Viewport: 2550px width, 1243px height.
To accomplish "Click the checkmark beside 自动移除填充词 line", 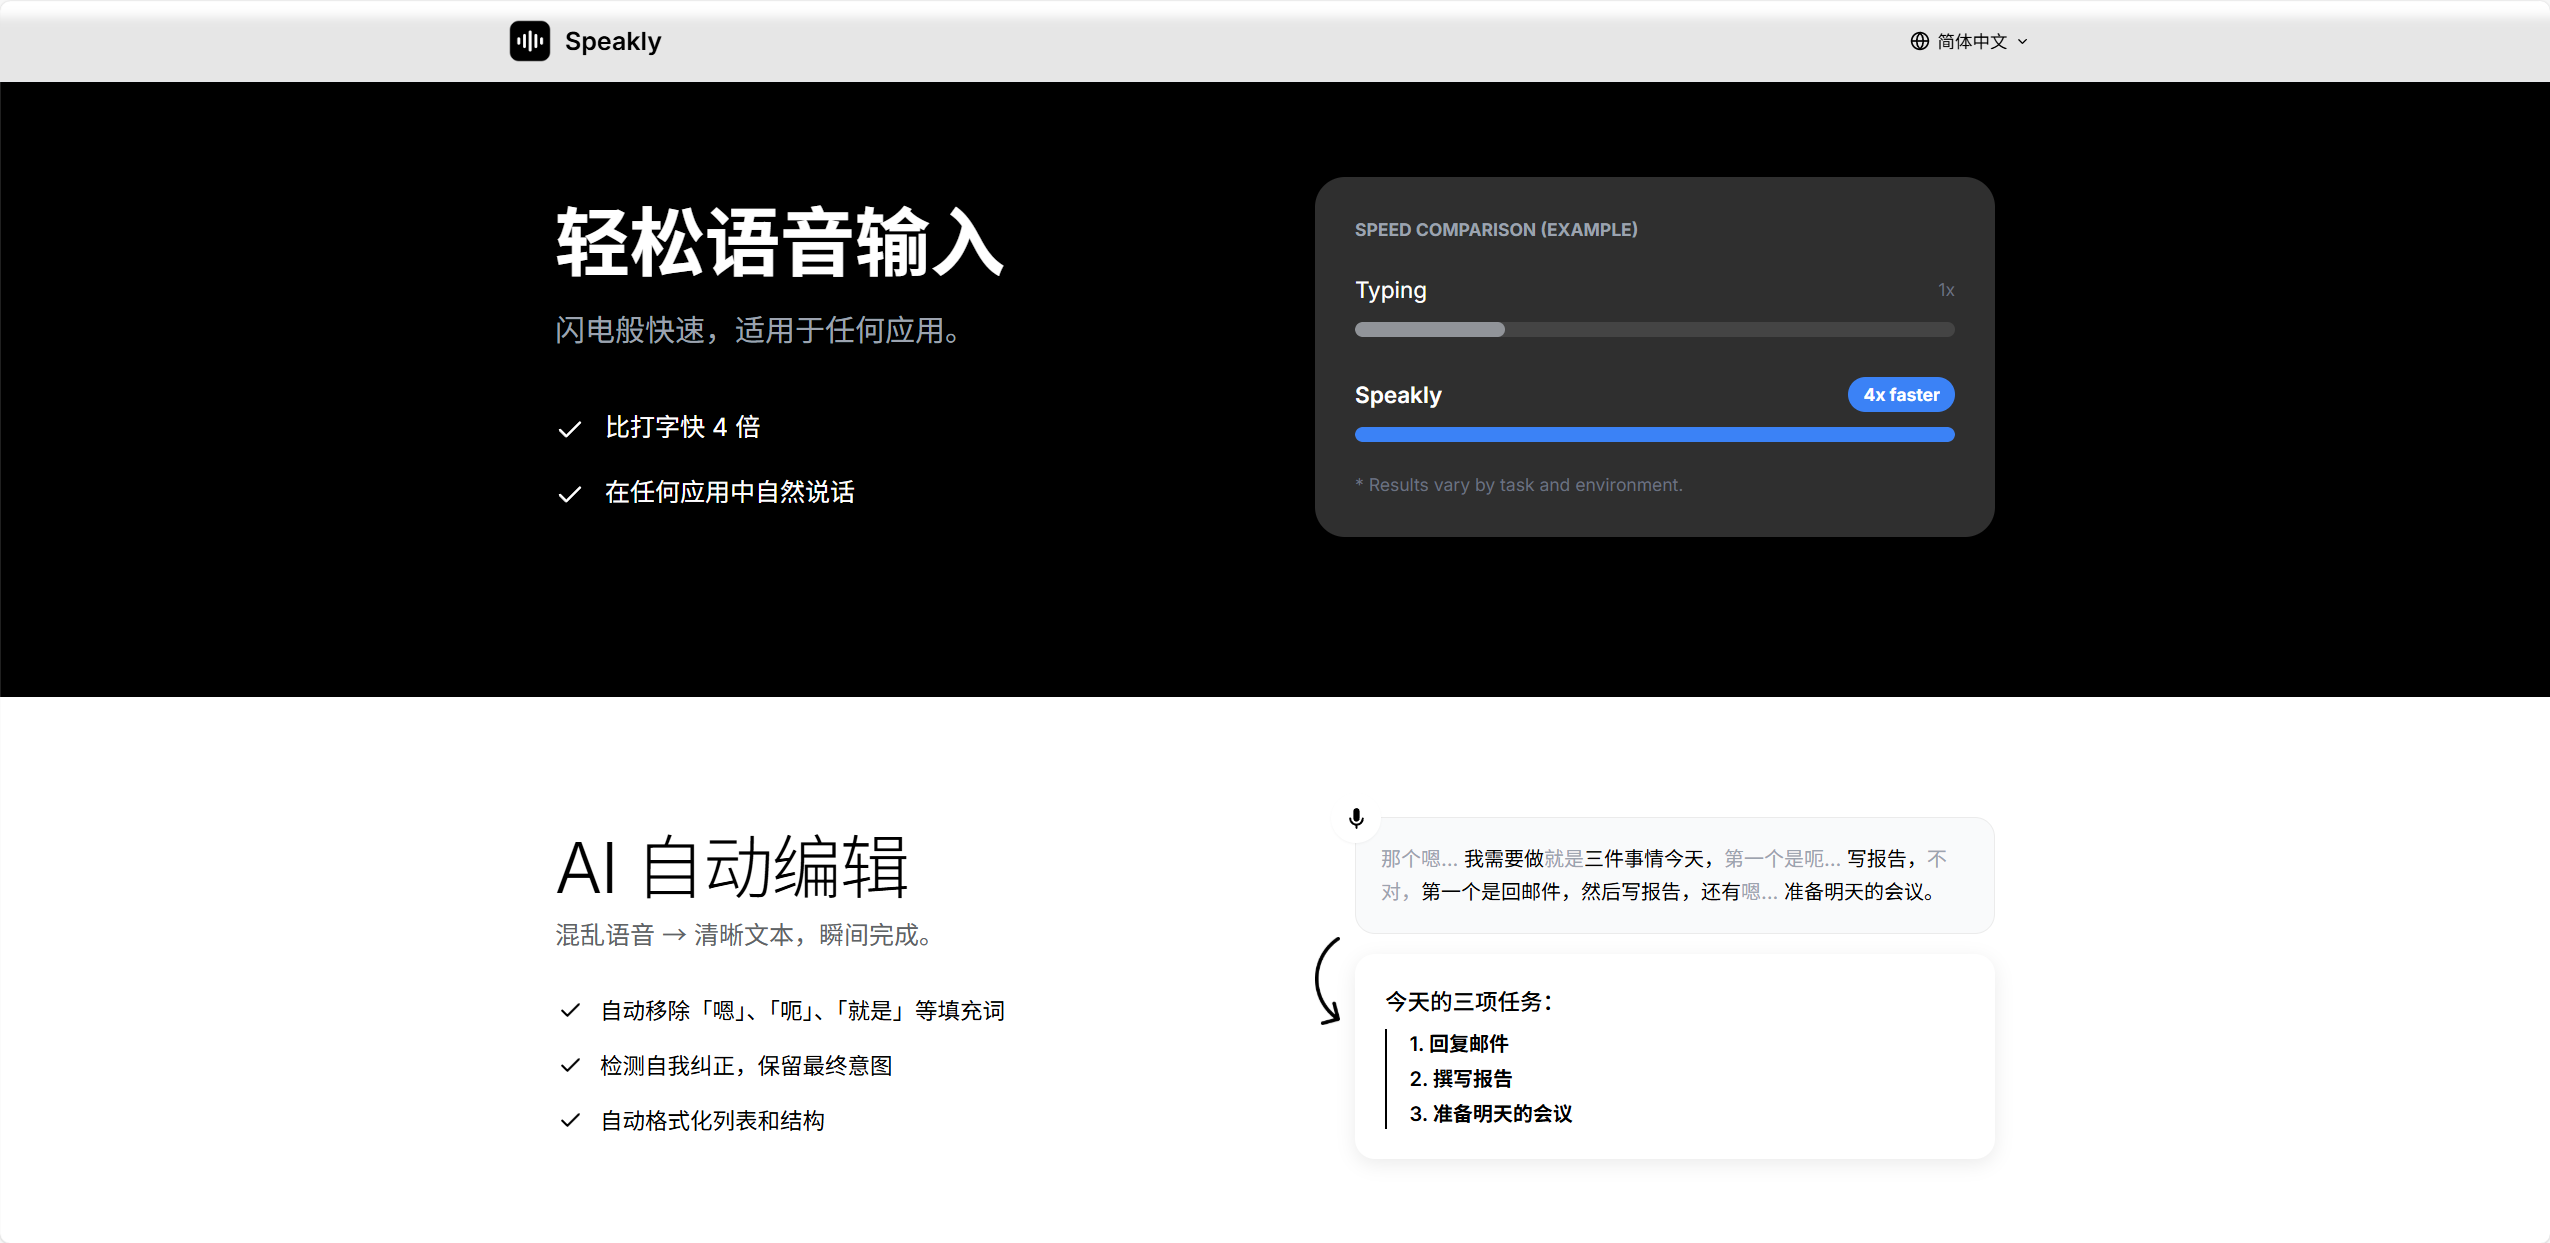I will [x=570, y=1011].
